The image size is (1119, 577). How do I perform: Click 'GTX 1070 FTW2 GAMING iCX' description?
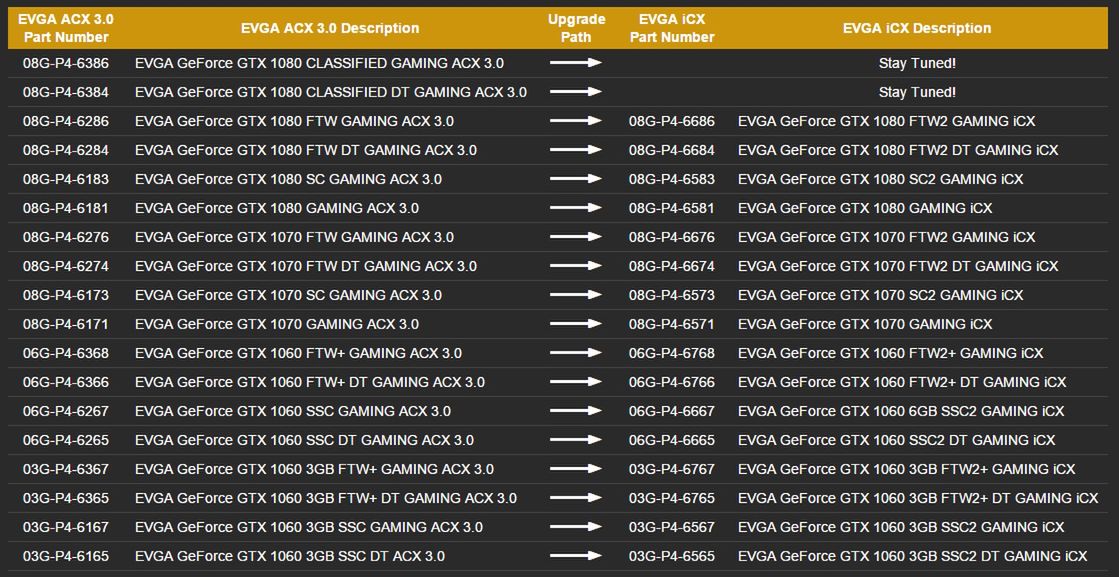coord(886,237)
